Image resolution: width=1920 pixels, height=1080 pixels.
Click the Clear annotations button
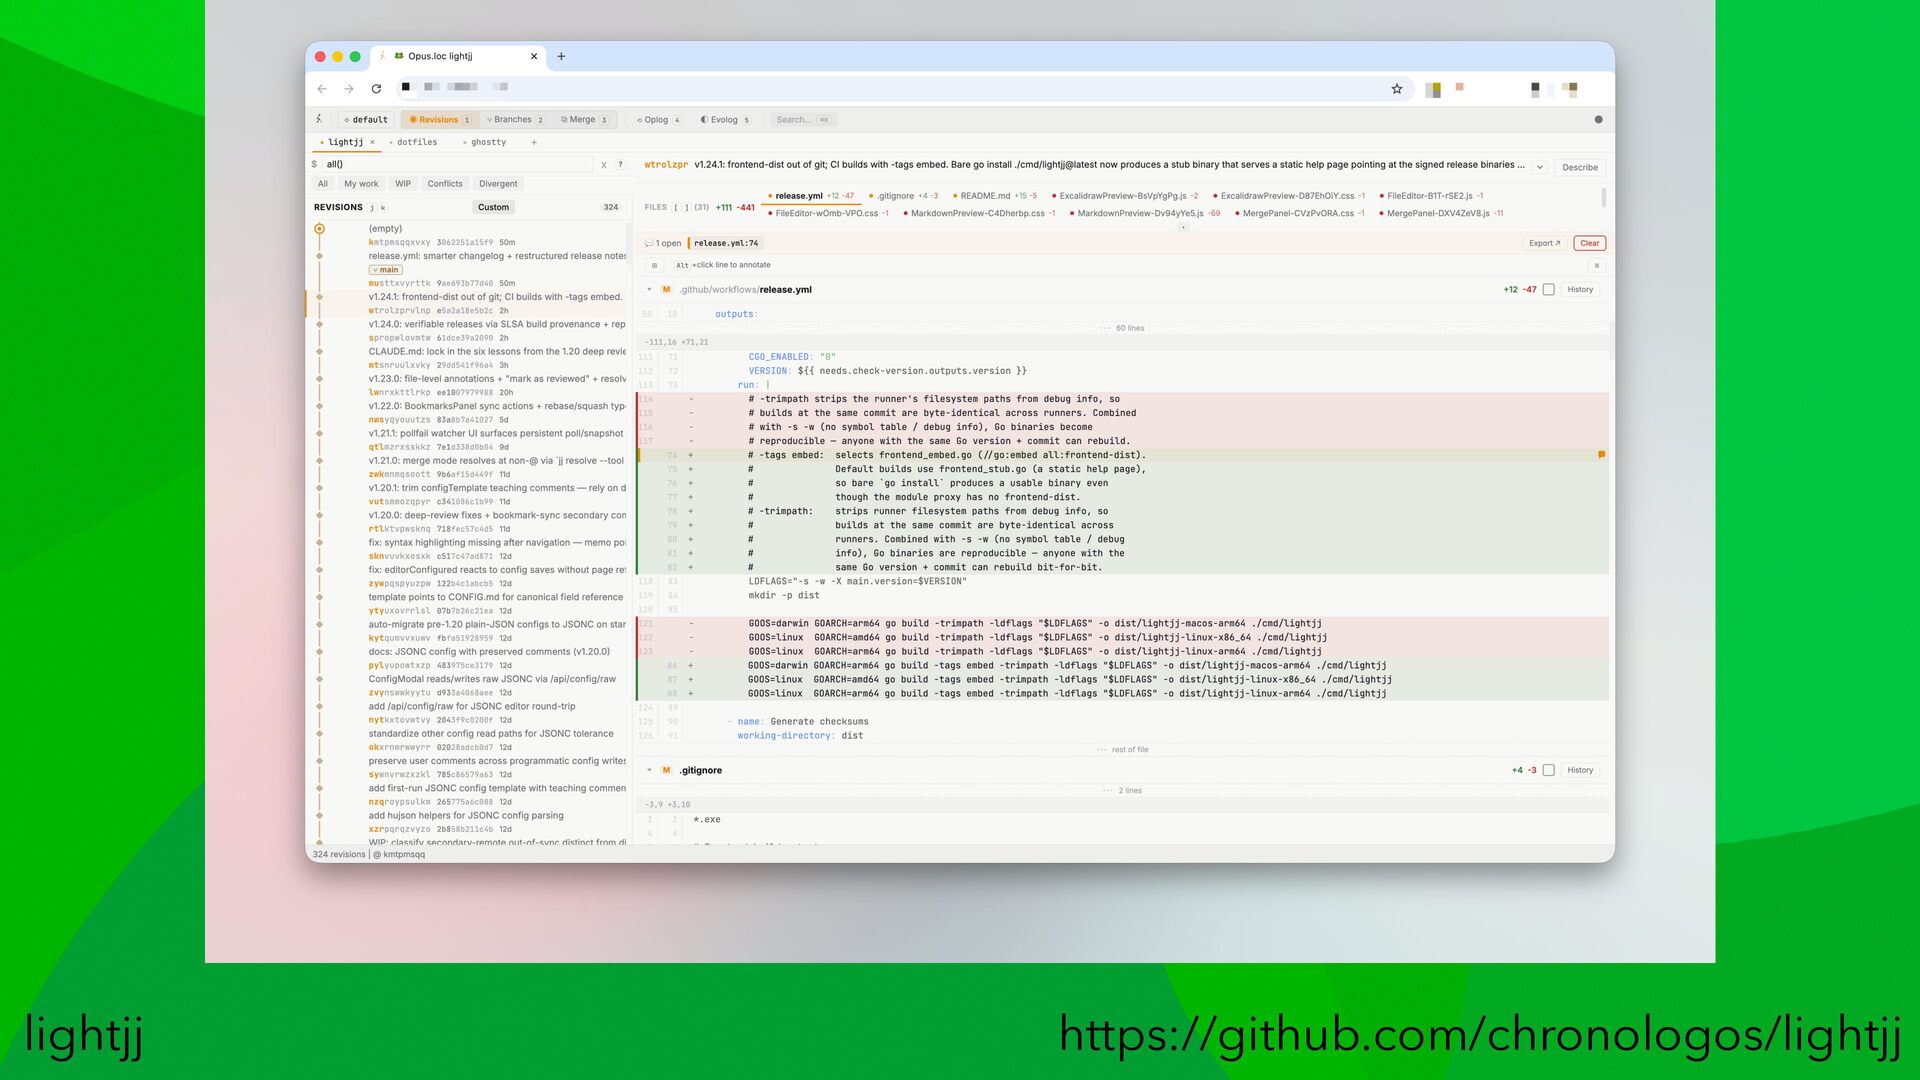(x=1589, y=243)
